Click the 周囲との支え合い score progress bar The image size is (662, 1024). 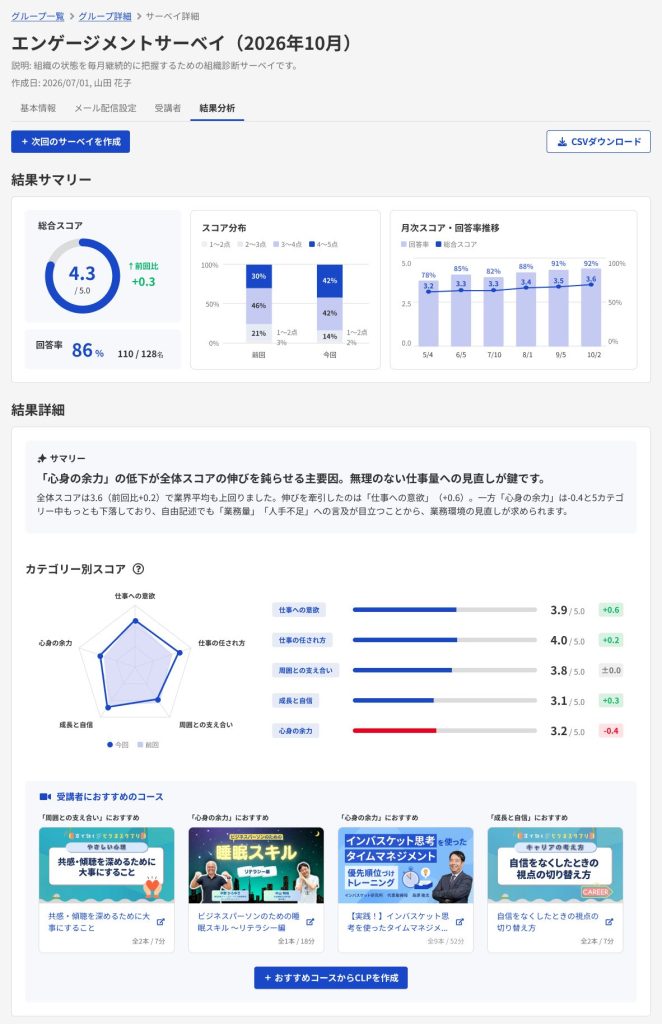445,670
